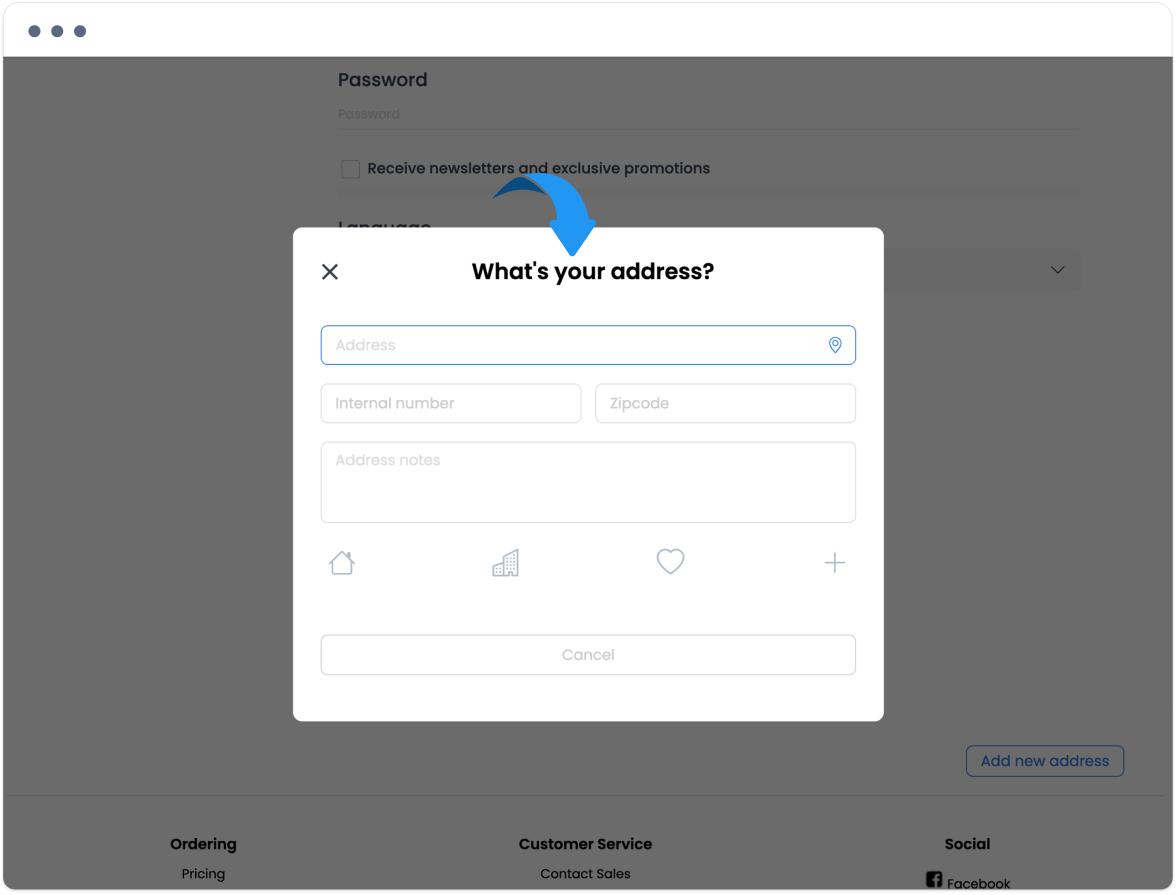
Task: Click the "Ordering" footer heading
Action: pos(203,844)
